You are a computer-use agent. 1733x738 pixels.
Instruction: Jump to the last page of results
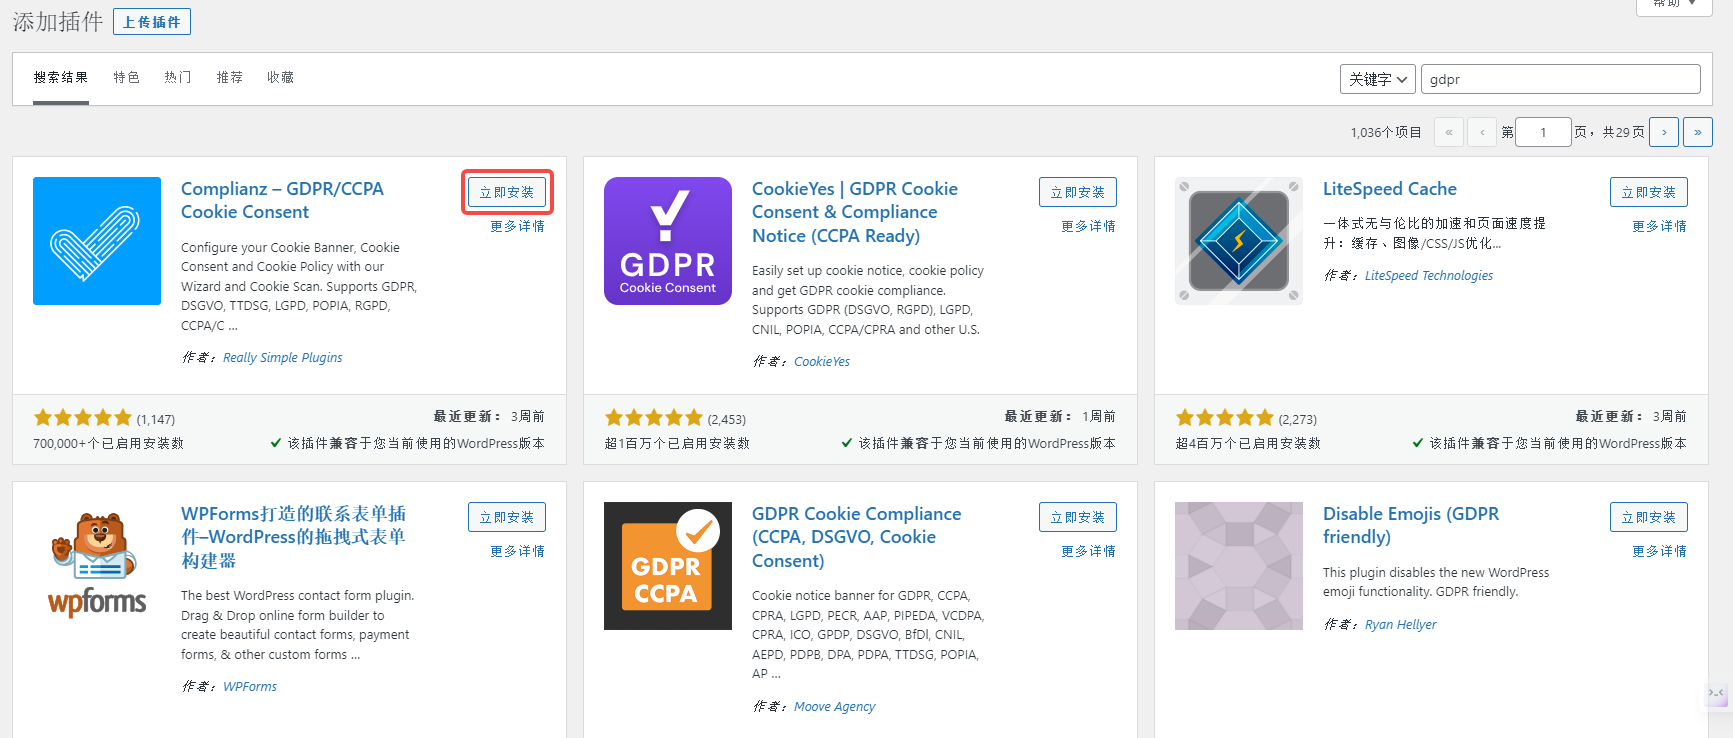(1697, 132)
